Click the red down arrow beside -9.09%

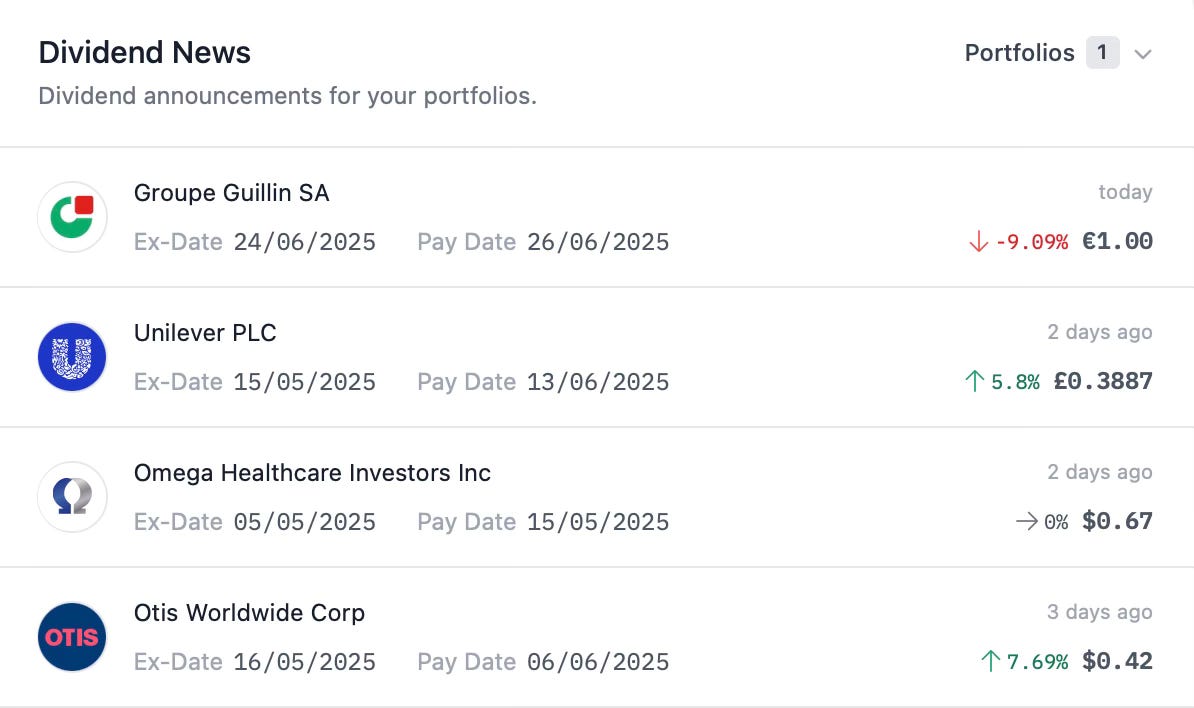[979, 242]
